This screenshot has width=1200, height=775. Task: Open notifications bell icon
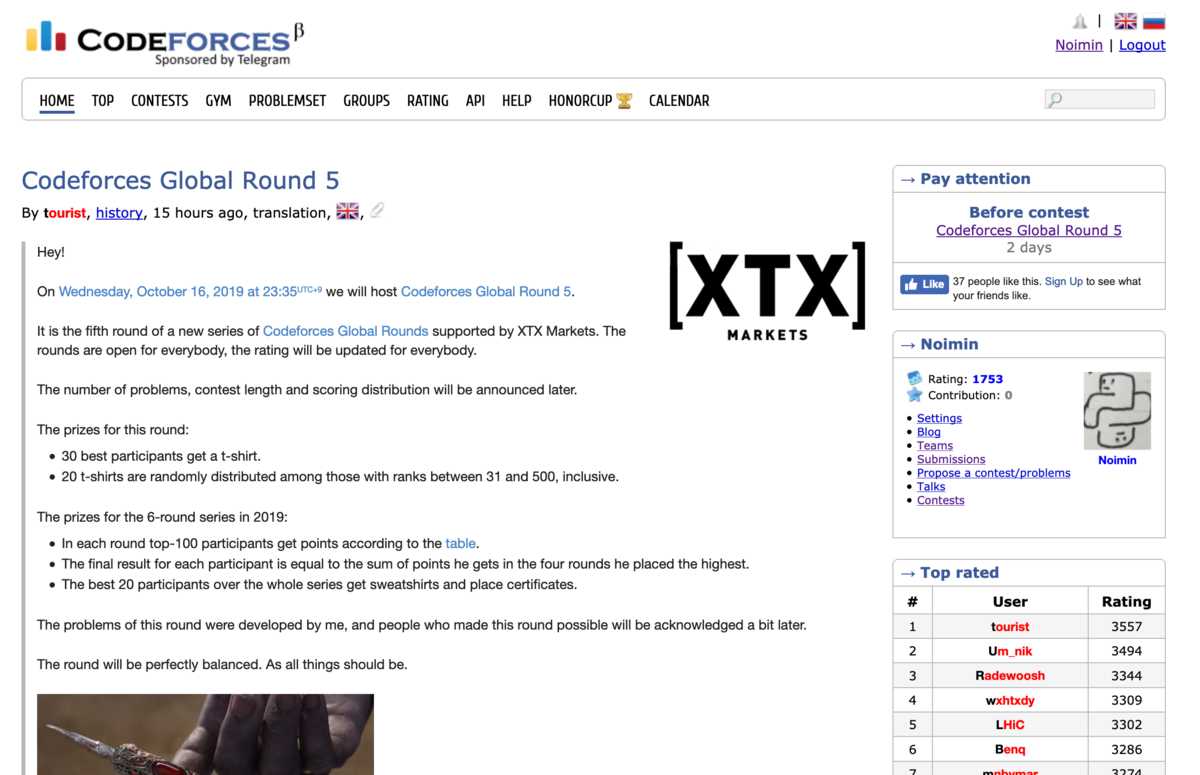[1079, 21]
